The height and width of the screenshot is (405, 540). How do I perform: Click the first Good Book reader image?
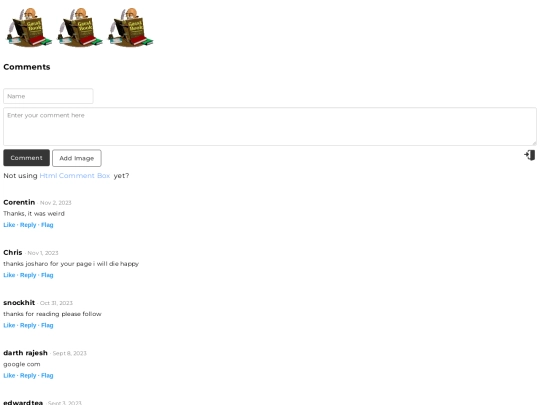click(29, 28)
